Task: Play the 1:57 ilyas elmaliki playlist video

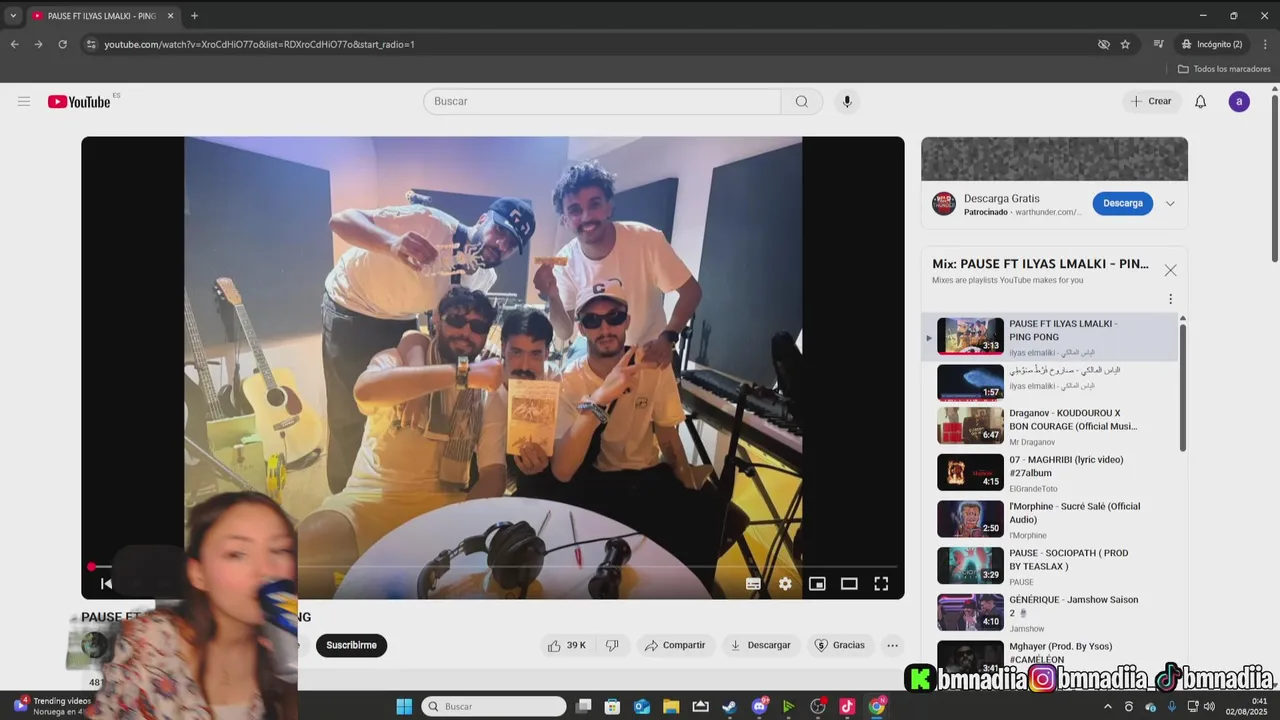Action: click(x=1050, y=382)
